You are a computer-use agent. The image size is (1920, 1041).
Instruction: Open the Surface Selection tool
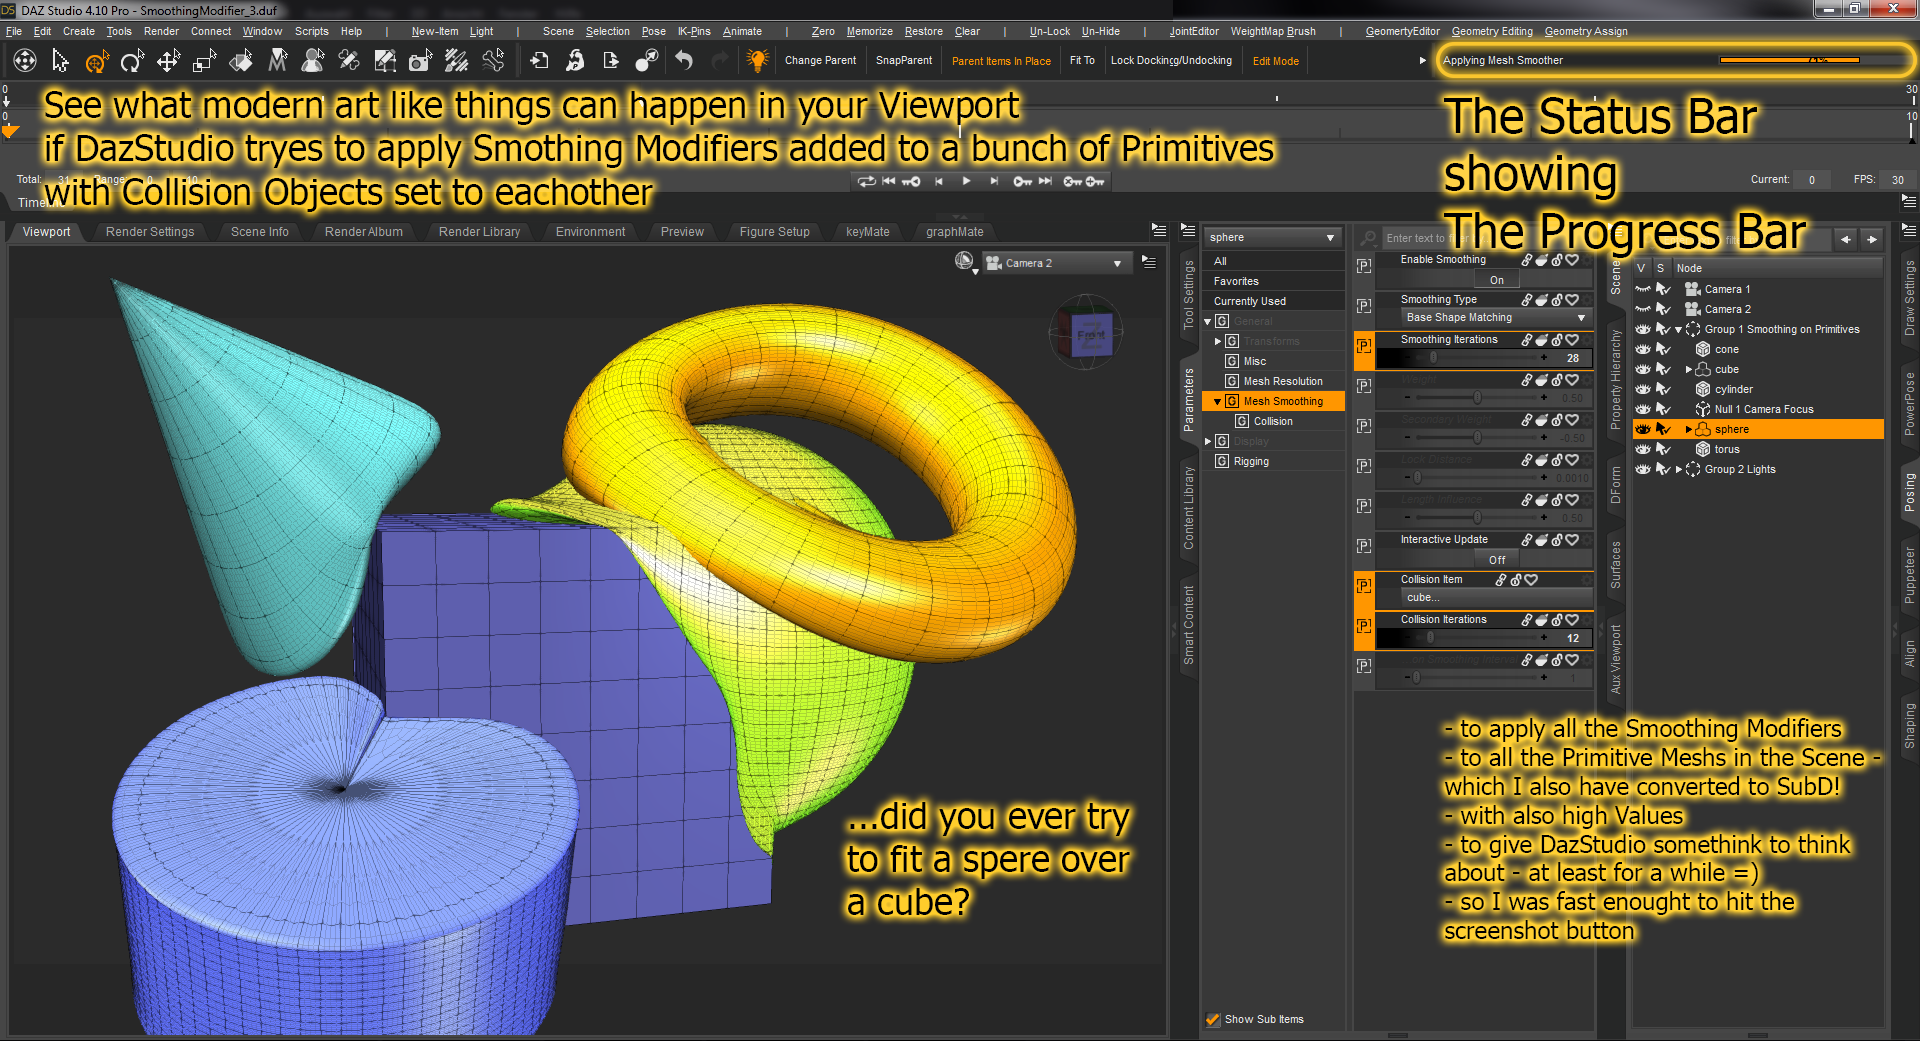click(241, 61)
